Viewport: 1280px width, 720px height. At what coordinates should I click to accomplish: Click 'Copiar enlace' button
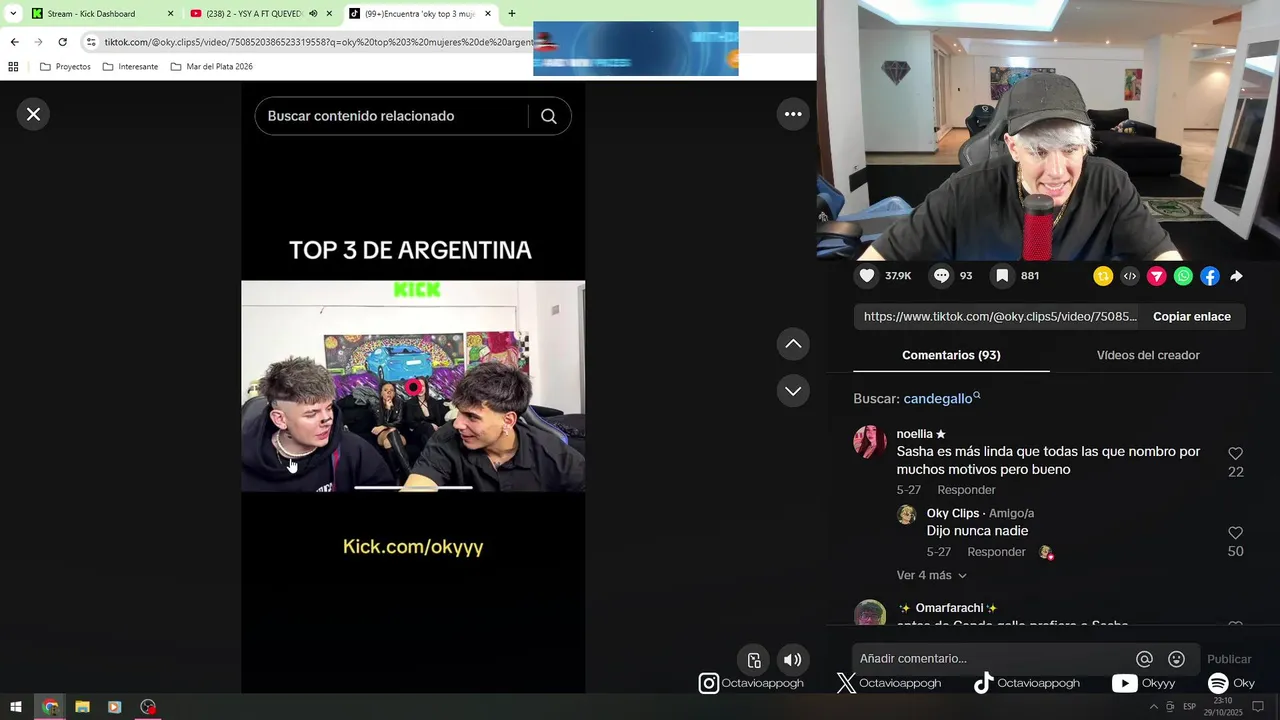[1191, 316]
